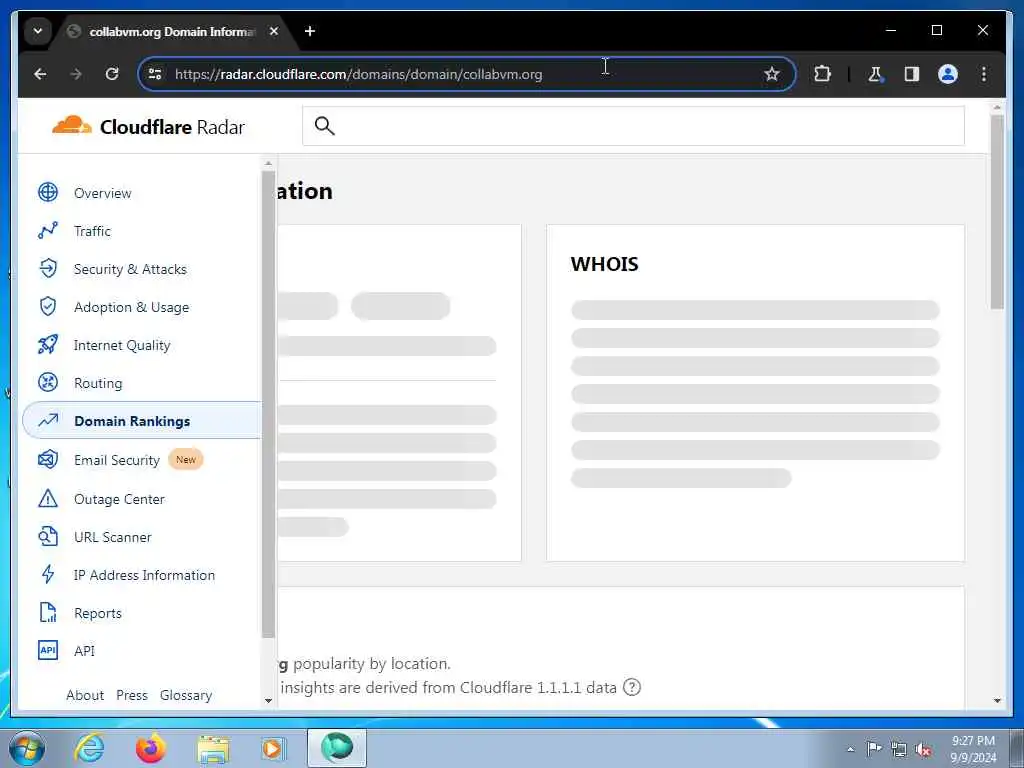
Task: Click the Email Security envelope icon
Action: click(x=48, y=459)
